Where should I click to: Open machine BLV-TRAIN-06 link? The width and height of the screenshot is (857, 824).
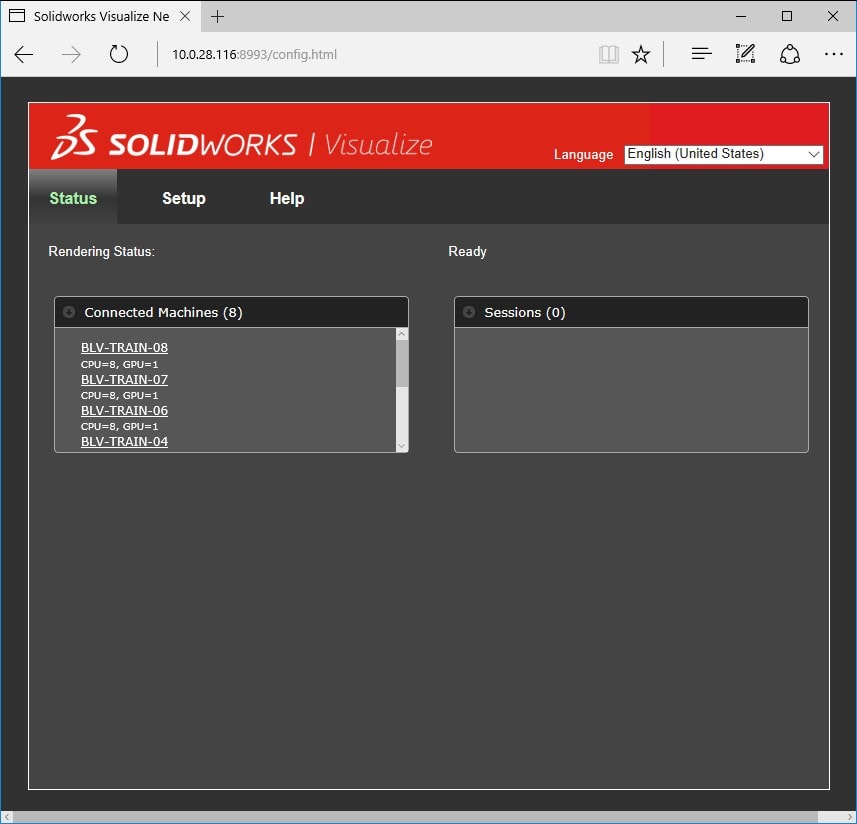[124, 410]
